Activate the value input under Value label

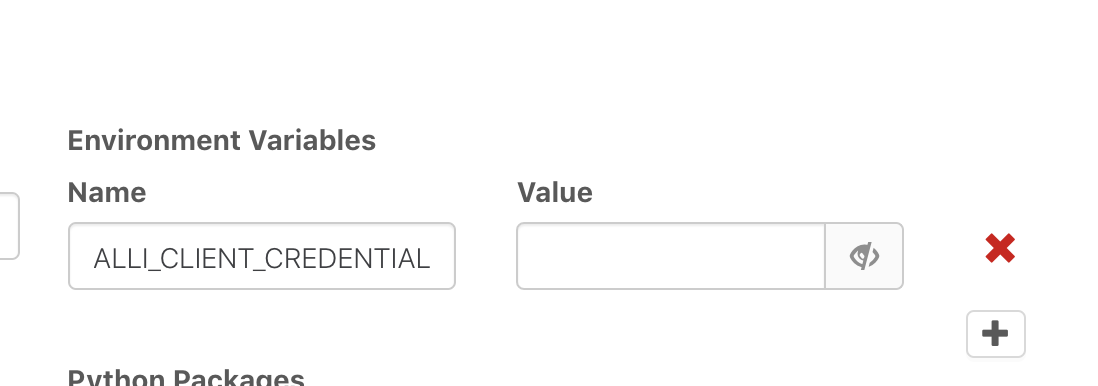671,256
